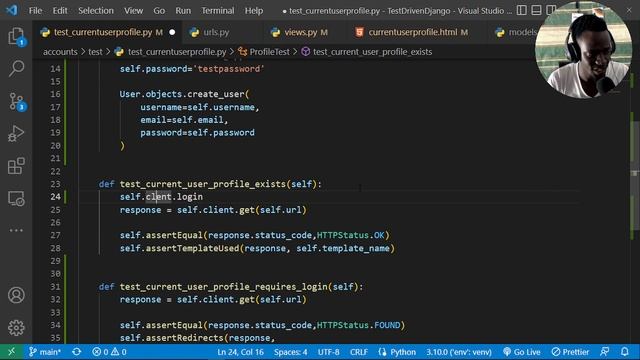
Task: Select Python interpreter 3.10.0 venv
Action: (x=459, y=352)
